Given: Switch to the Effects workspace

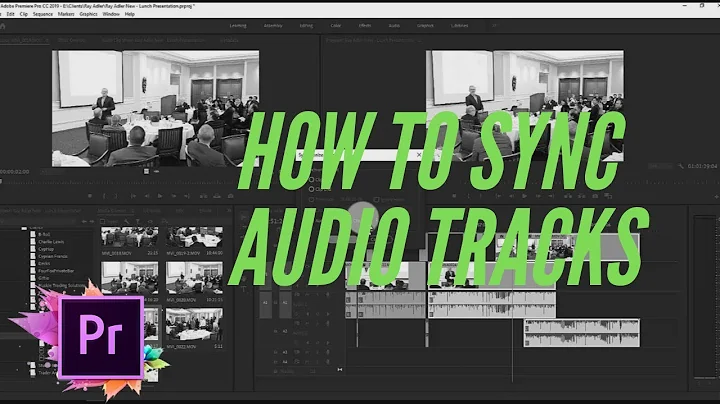Looking at the screenshot, I should click(365, 26).
